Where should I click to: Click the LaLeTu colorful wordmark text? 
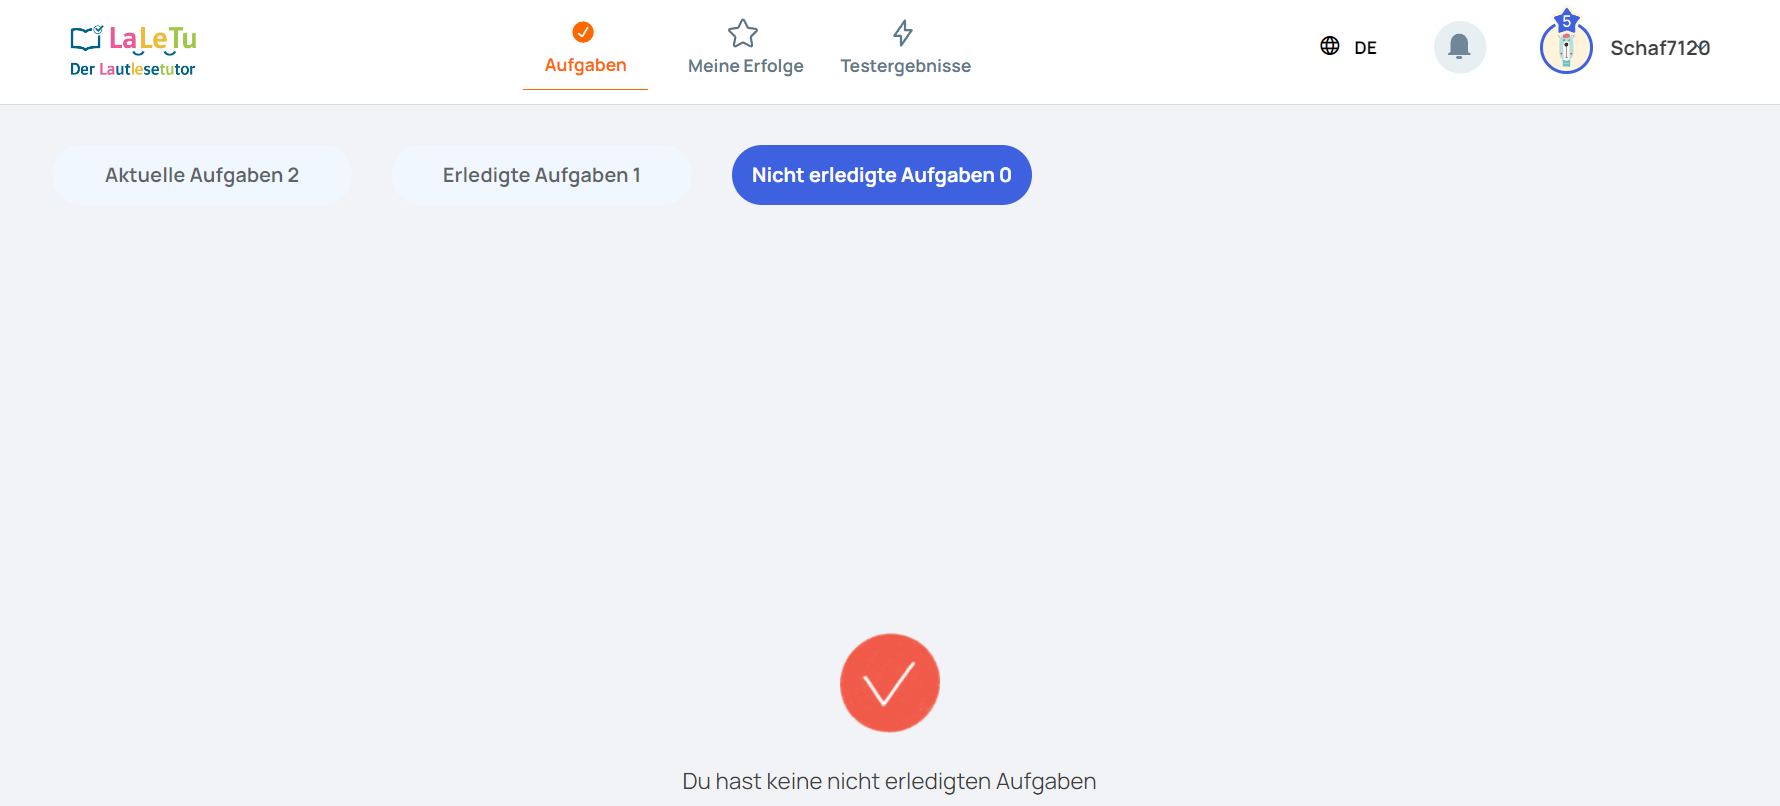click(x=153, y=39)
